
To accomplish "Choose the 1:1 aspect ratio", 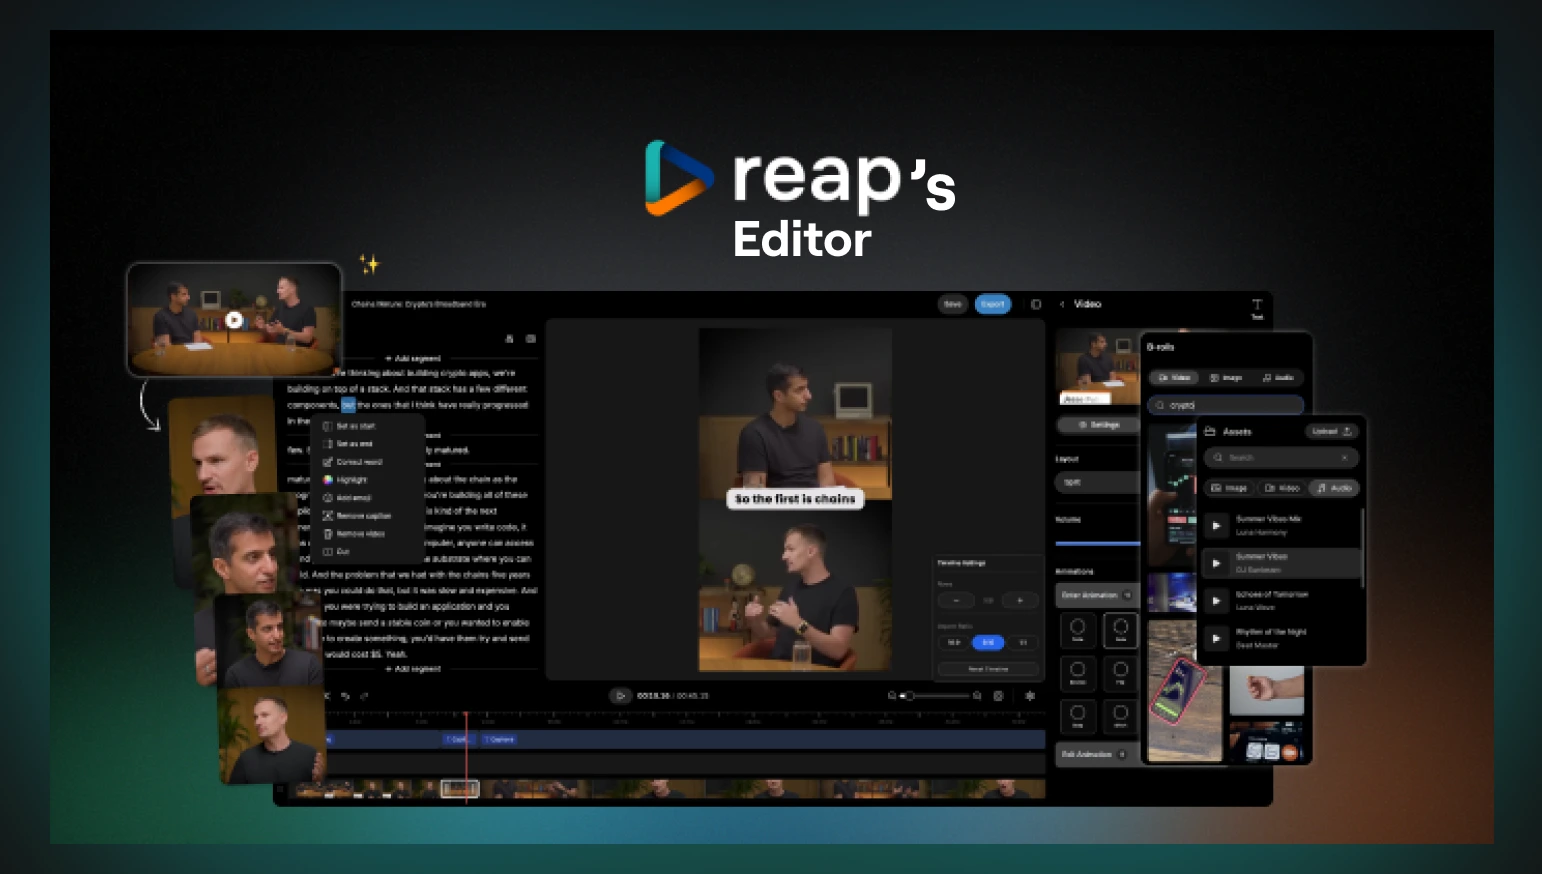I will [x=1022, y=642].
